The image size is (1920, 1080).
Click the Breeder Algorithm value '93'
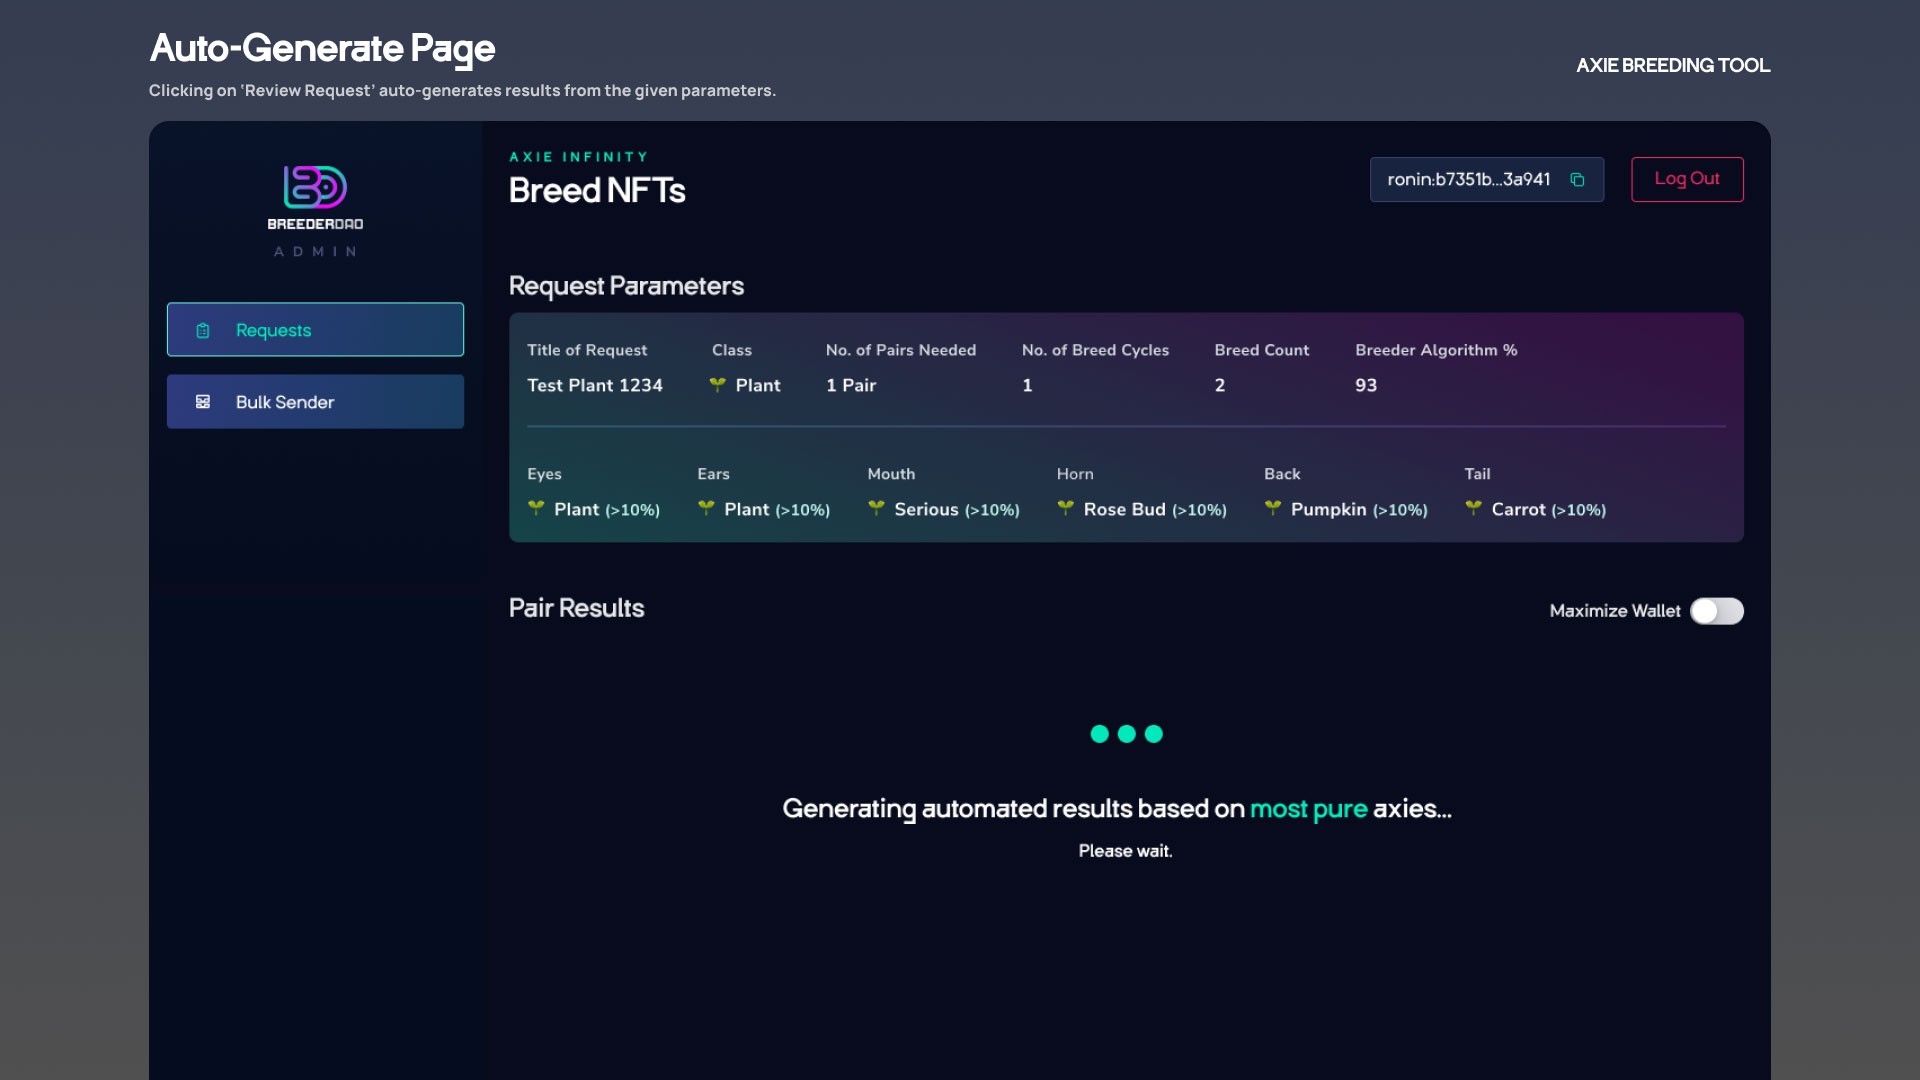(1366, 385)
